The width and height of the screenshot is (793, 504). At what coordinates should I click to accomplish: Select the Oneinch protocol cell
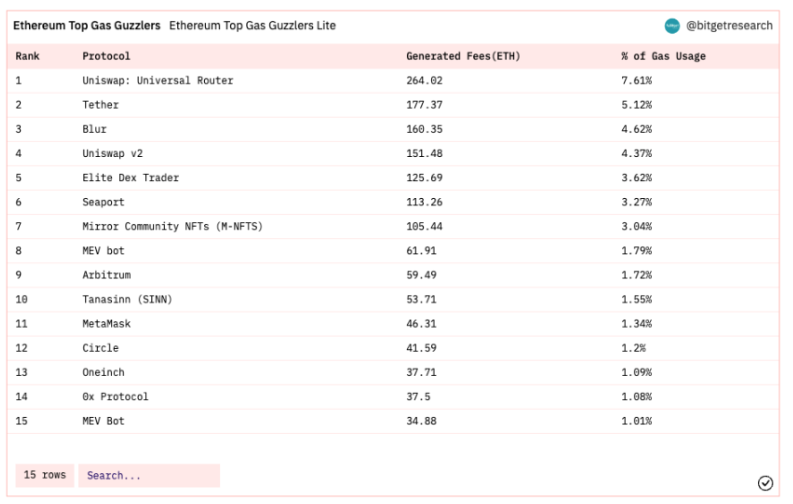click(x=103, y=372)
